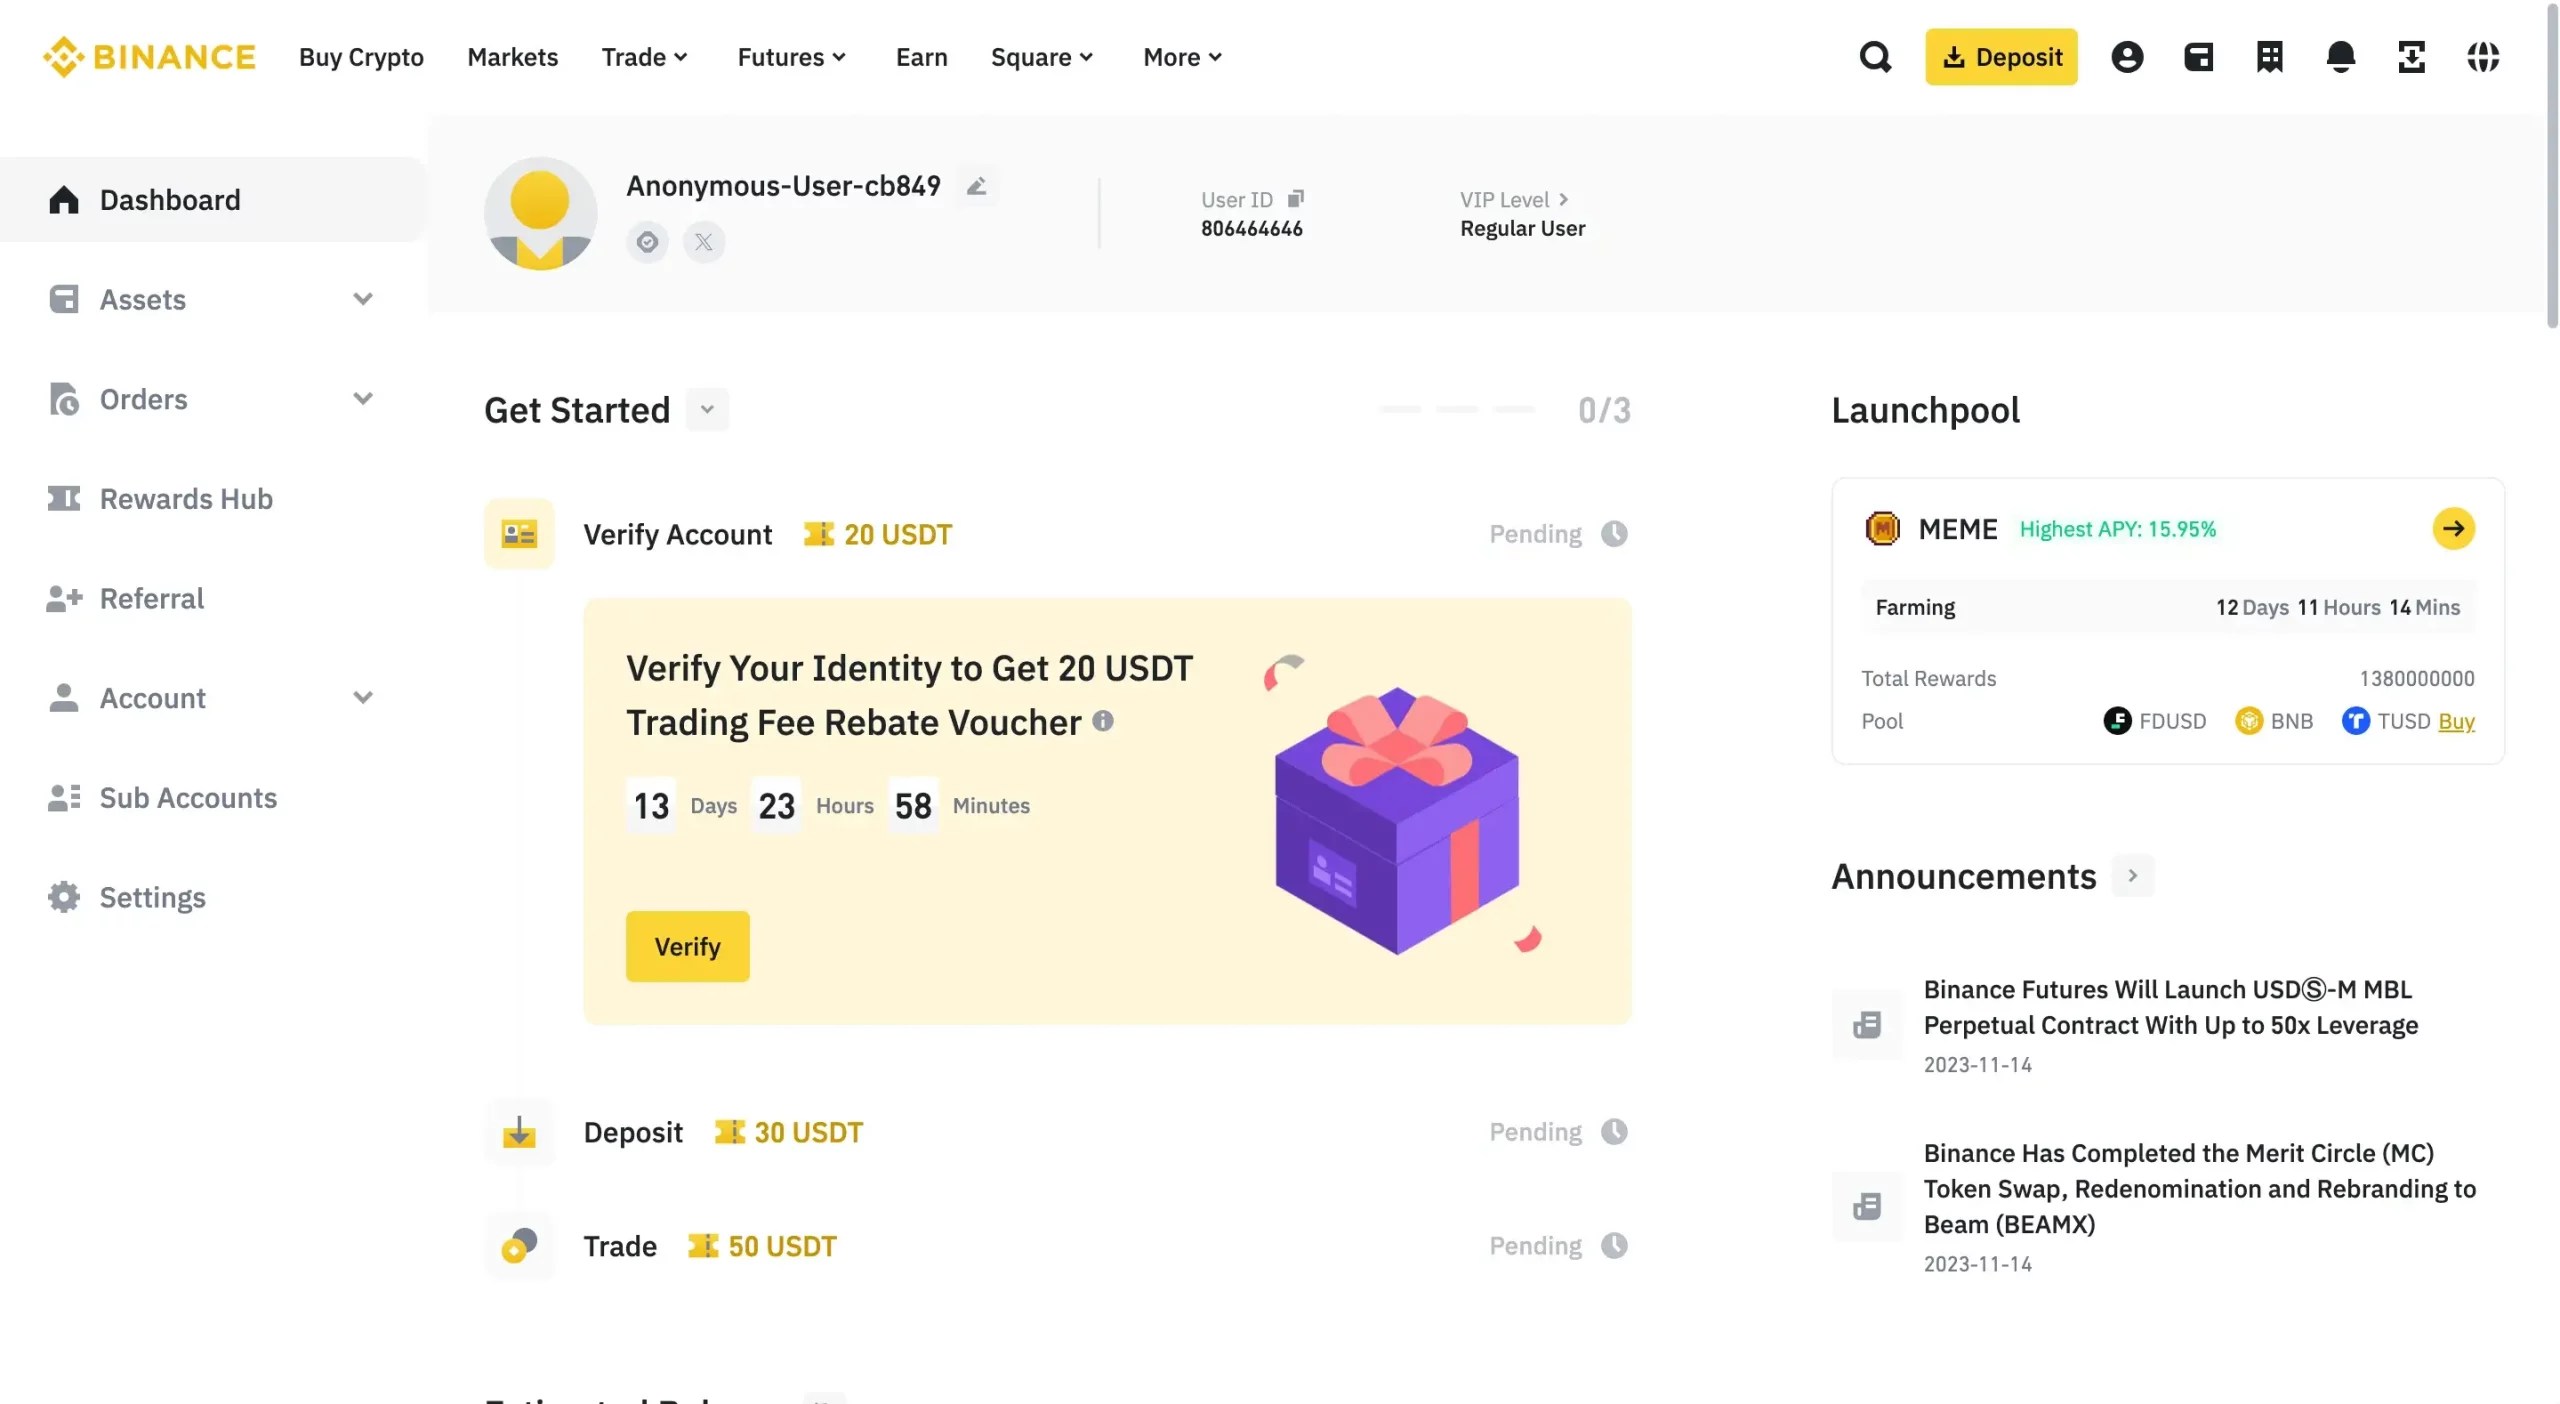The width and height of the screenshot is (2560, 1404).
Task: Open the Rewards Hub sidebar item
Action: click(186, 498)
